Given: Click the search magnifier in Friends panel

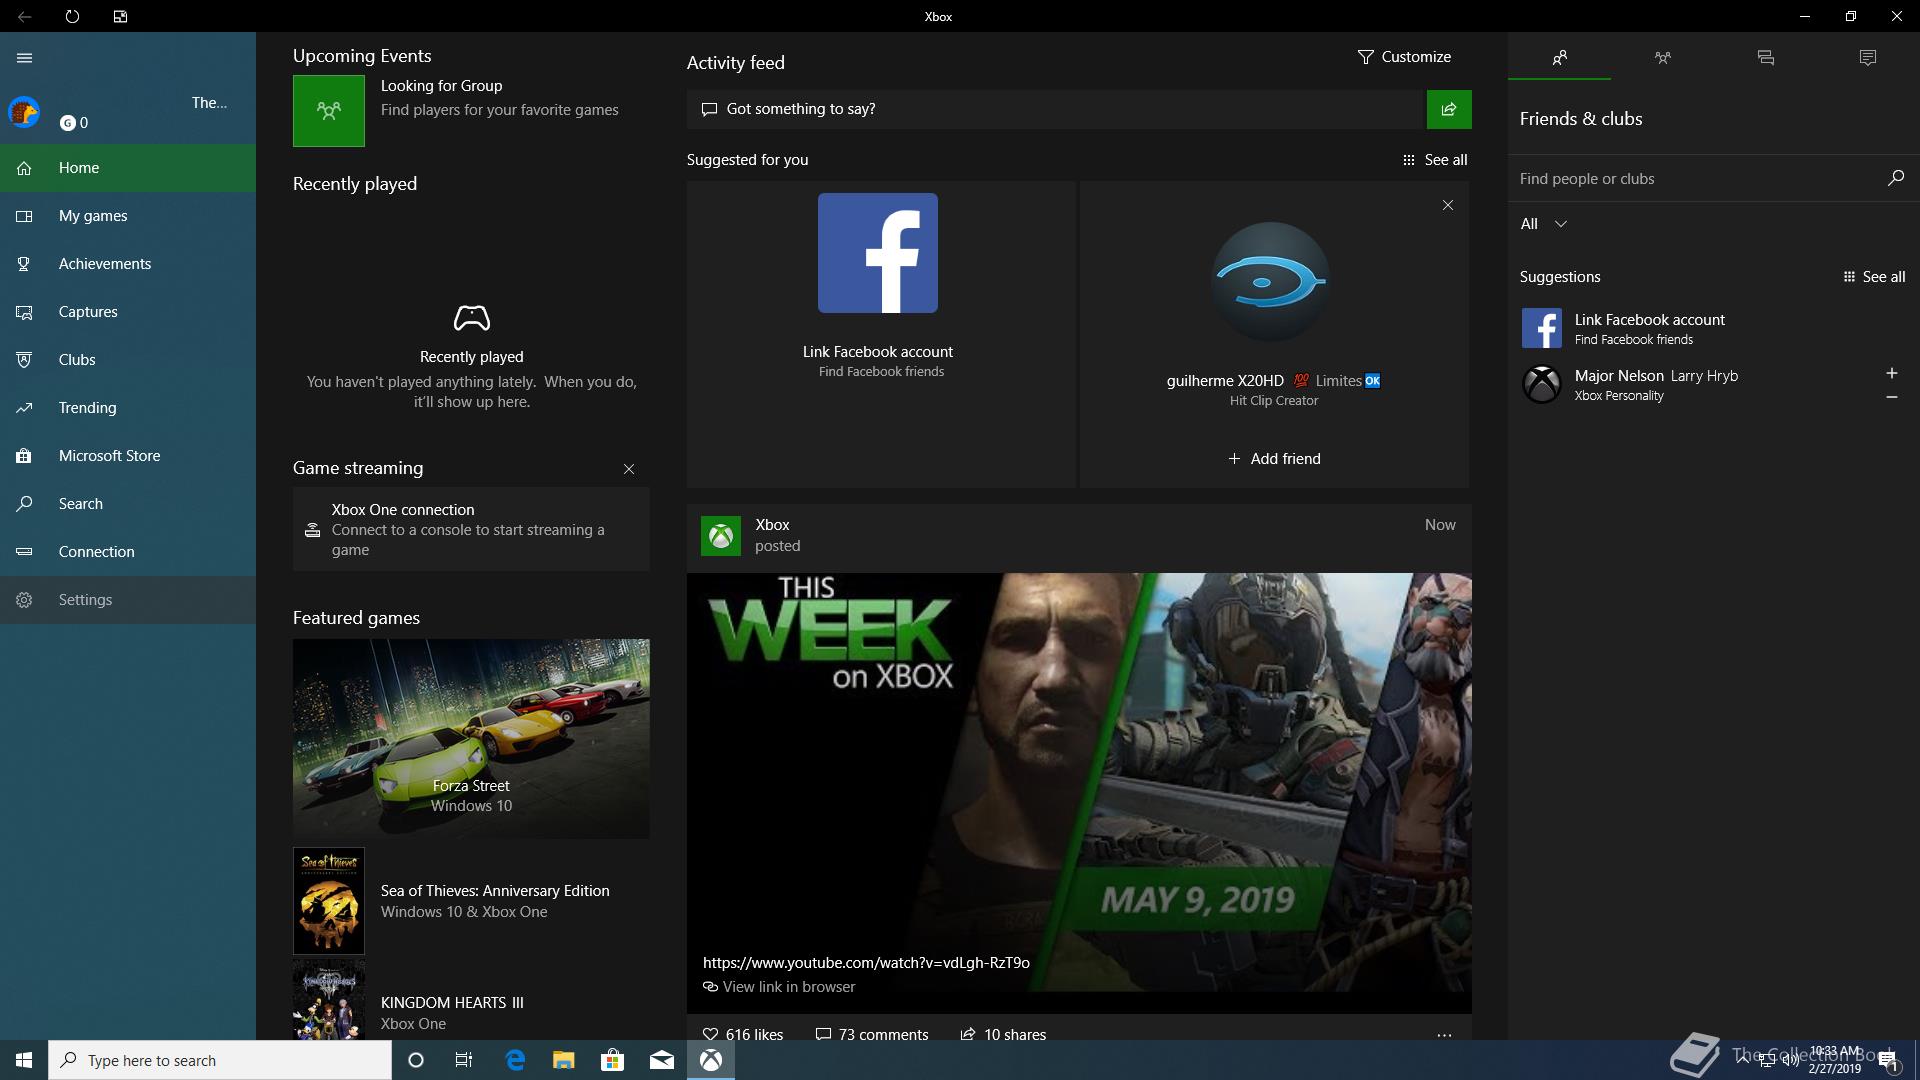Looking at the screenshot, I should tap(1895, 178).
